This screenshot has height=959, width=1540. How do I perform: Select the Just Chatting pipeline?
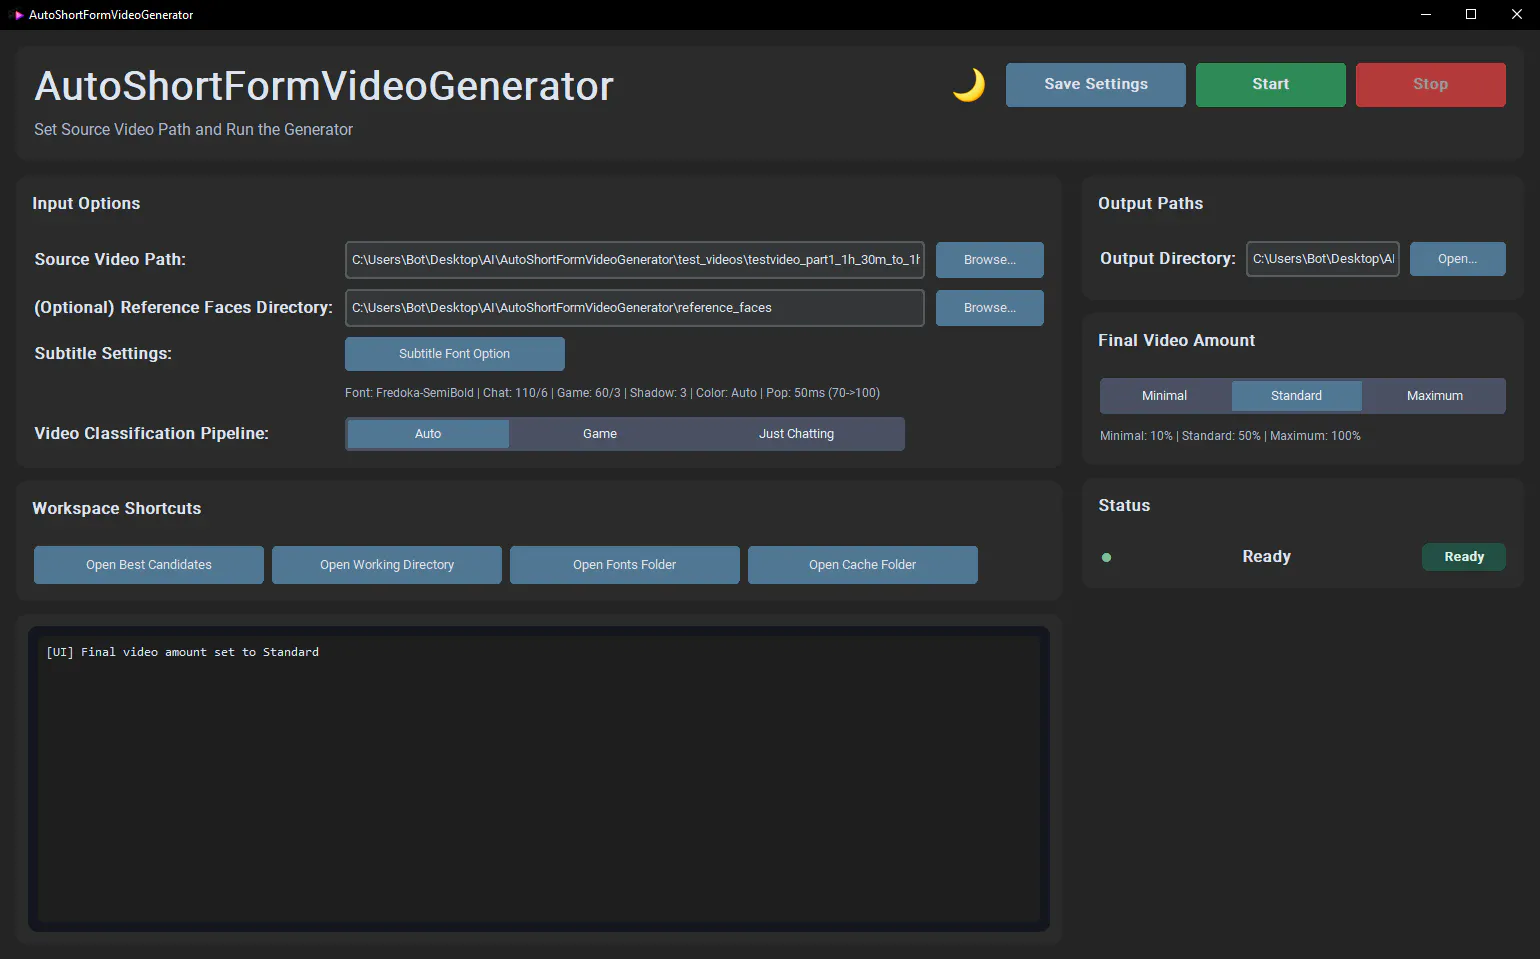pos(797,434)
